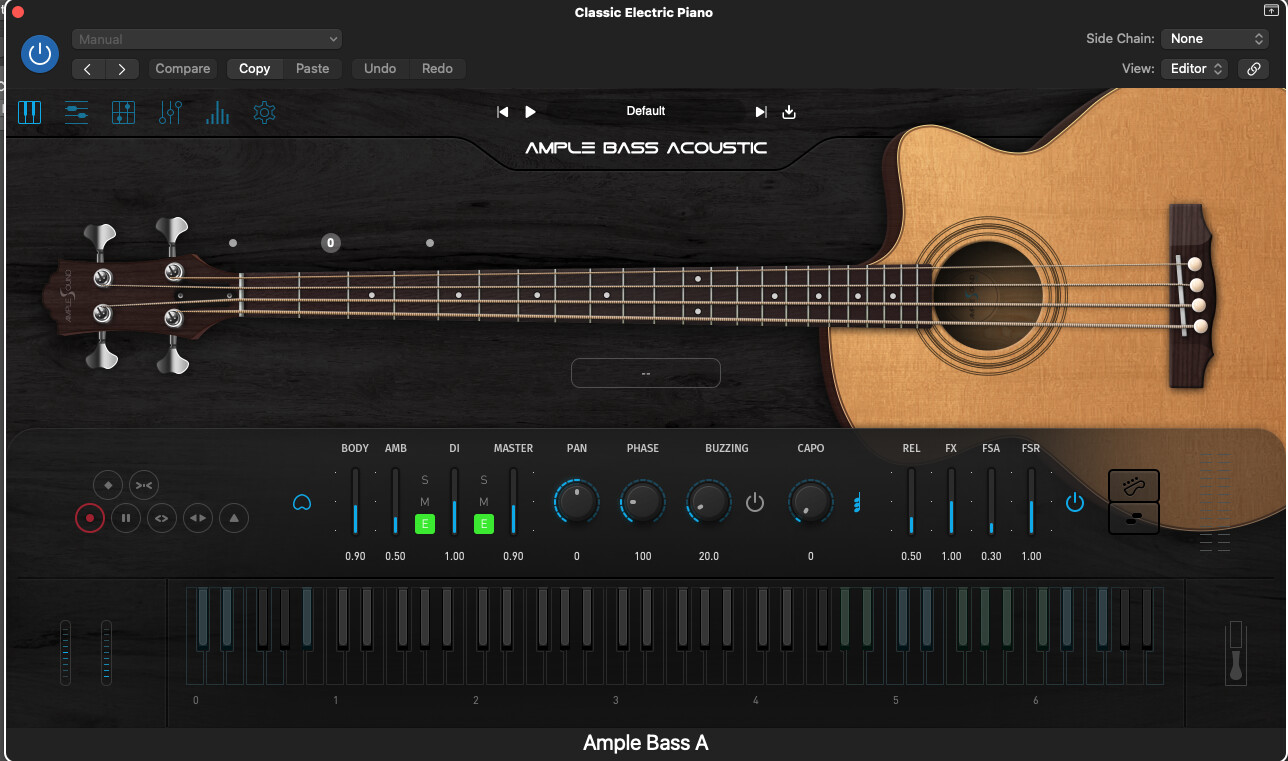Viewport: 1288px width, 761px height.
Task: Click the blue hand icon beside CAPO
Action: click(857, 503)
